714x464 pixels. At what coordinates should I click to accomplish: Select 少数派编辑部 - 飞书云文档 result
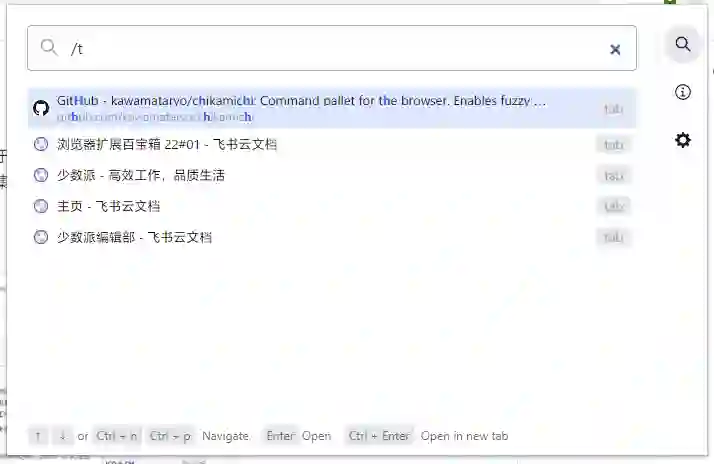(x=332, y=237)
